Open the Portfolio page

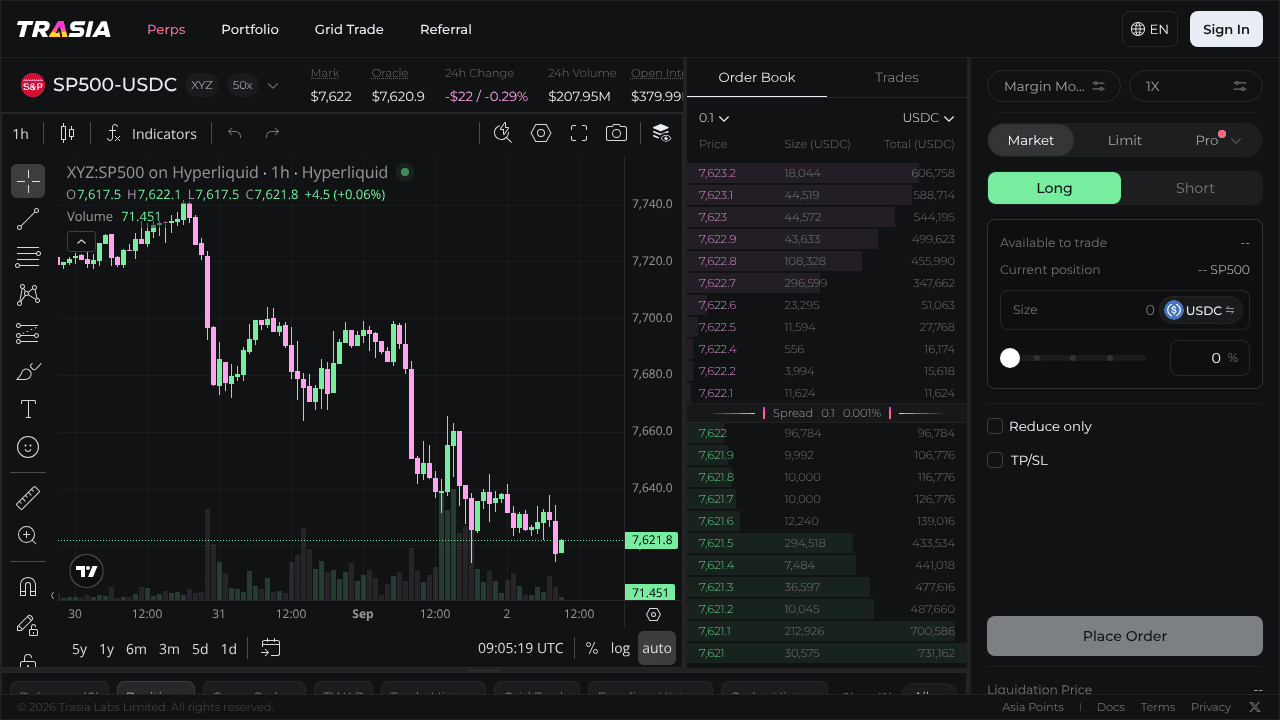250,29
